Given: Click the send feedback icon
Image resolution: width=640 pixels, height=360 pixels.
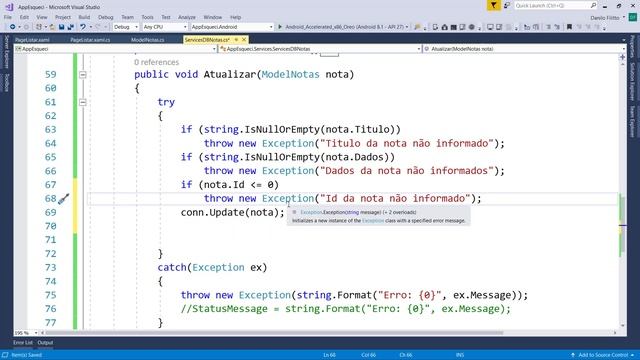Looking at the screenshot, I should (x=507, y=5).
